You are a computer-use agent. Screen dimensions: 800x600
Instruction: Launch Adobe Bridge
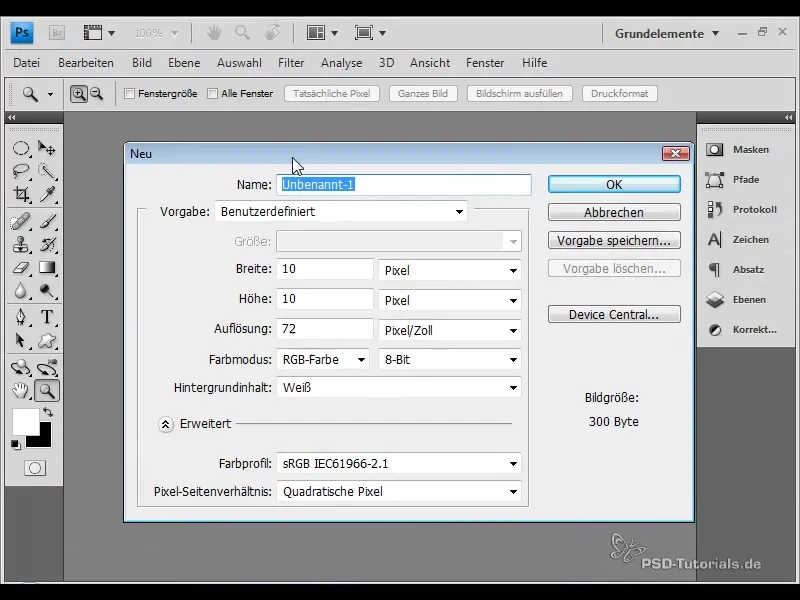pyautogui.click(x=57, y=33)
